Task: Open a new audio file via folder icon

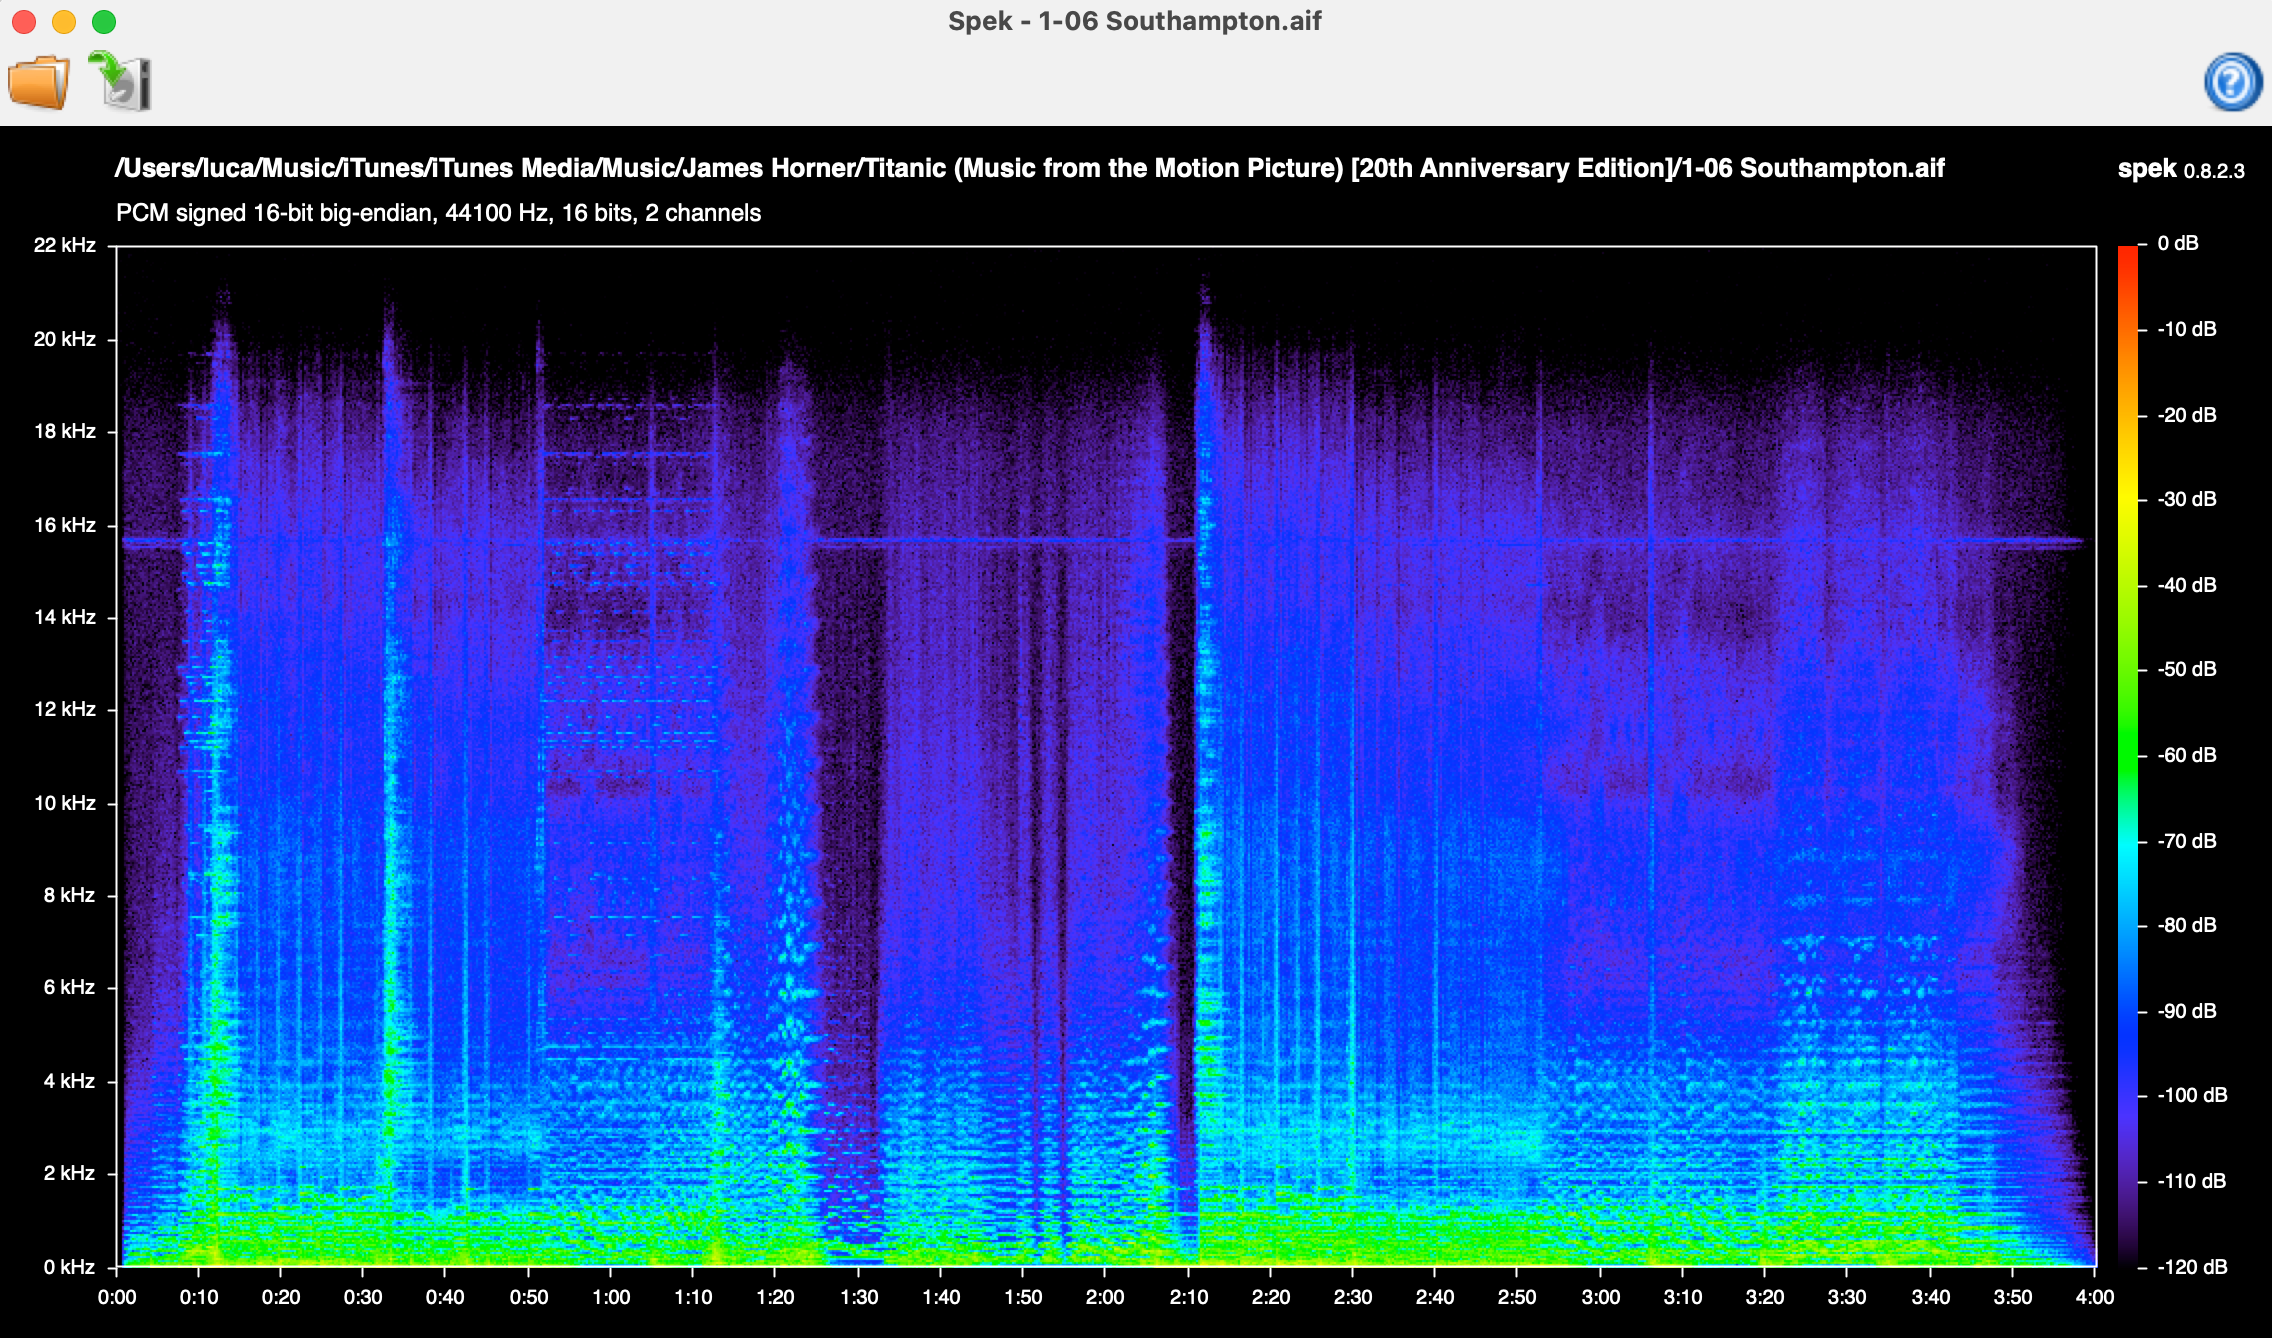Action: (x=39, y=81)
